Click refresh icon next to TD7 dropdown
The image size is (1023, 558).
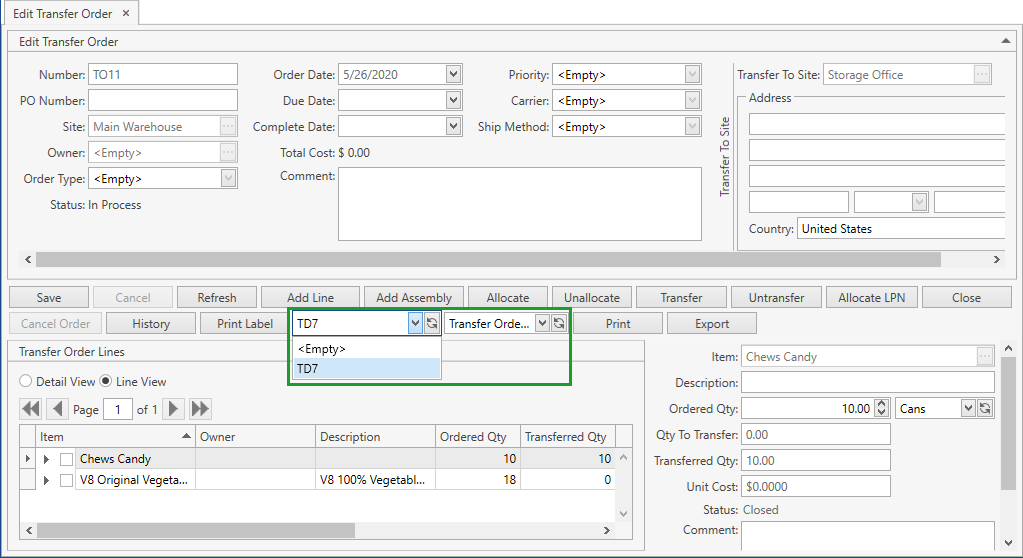click(432, 324)
